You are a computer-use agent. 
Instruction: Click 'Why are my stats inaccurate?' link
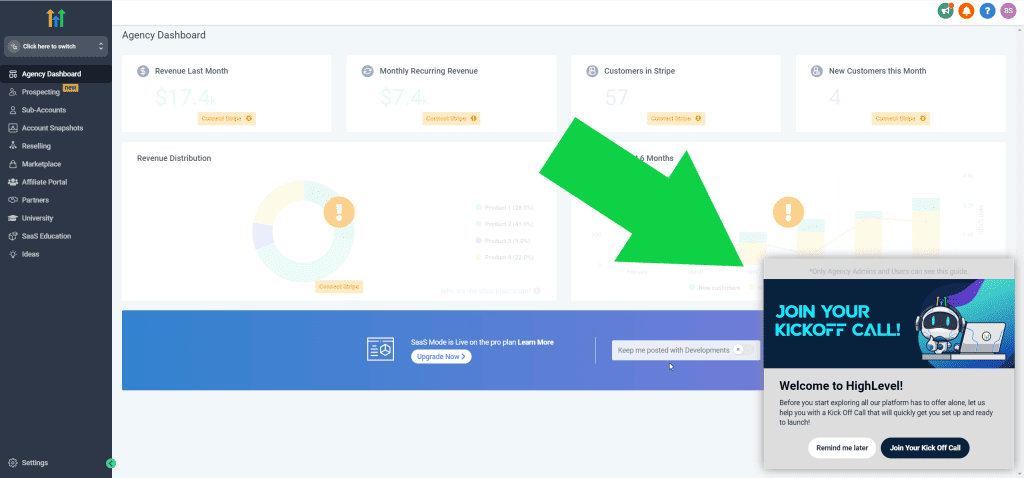(x=486, y=291)
